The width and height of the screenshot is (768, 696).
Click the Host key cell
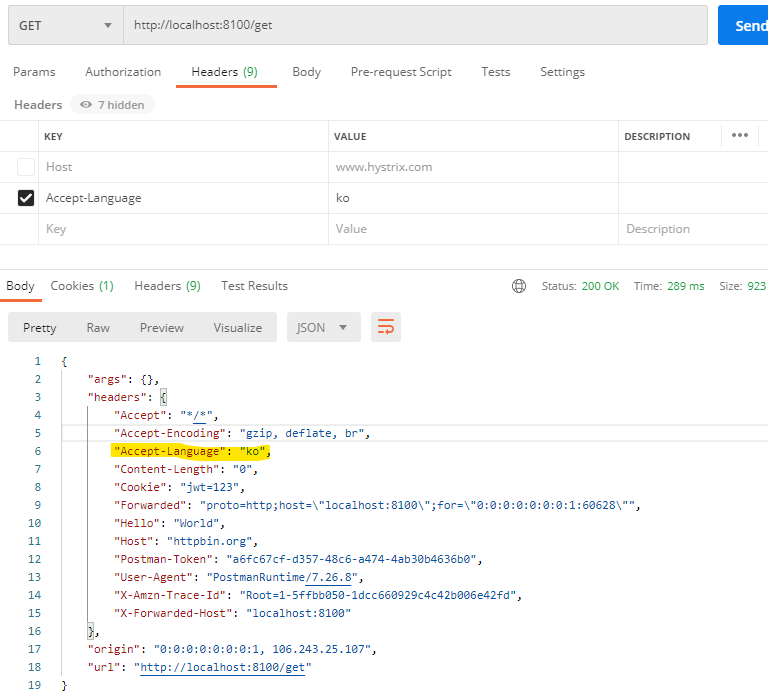(x=184, y=167)
